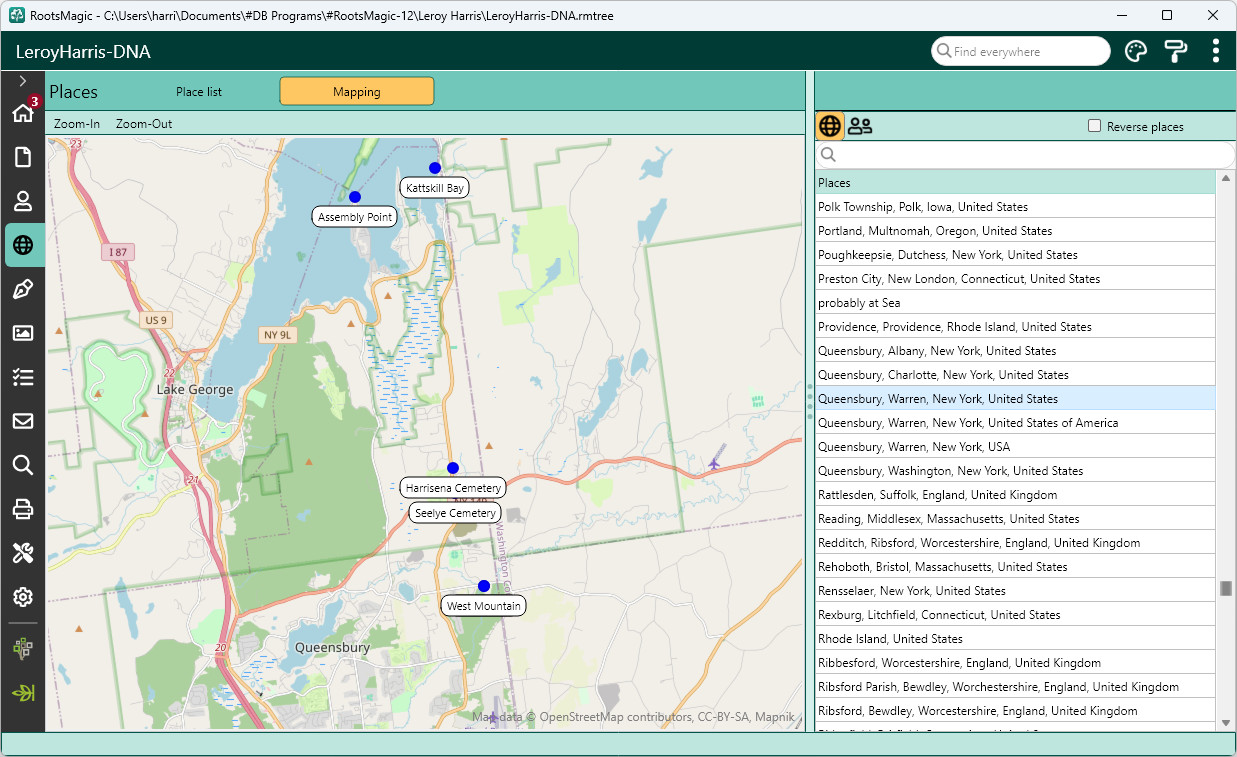Open the three-dot main menu
The image size is (1237, 757).
1215,51
